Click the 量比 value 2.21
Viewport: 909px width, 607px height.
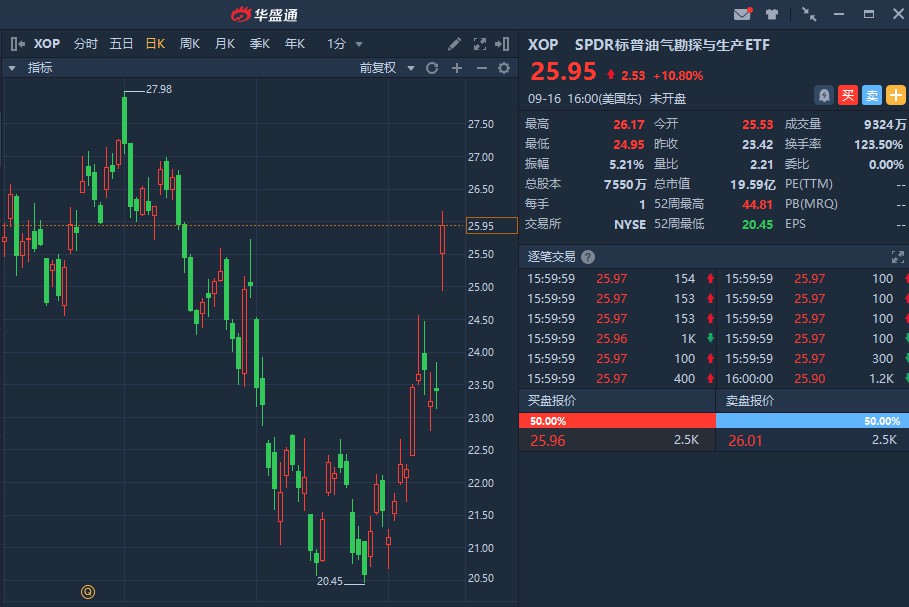pos(761,164)
